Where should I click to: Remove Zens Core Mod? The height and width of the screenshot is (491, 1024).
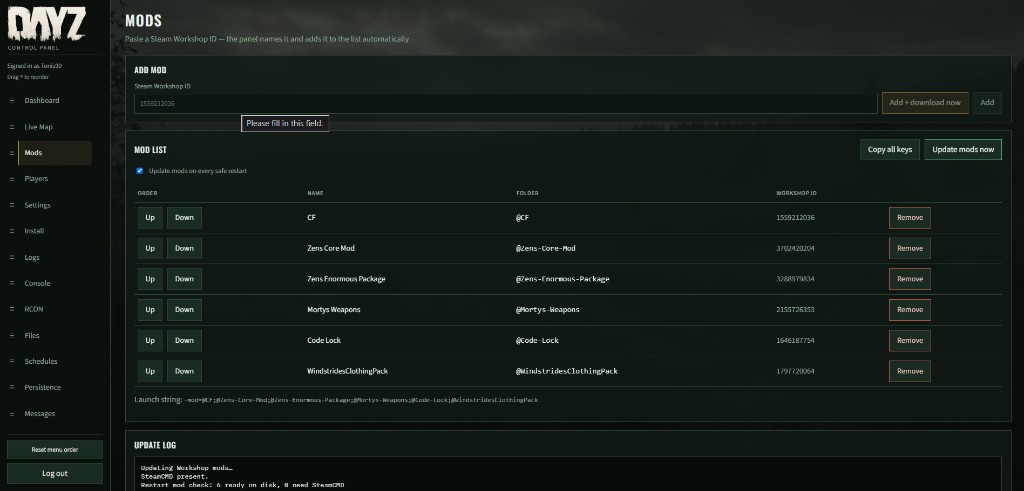910,248
